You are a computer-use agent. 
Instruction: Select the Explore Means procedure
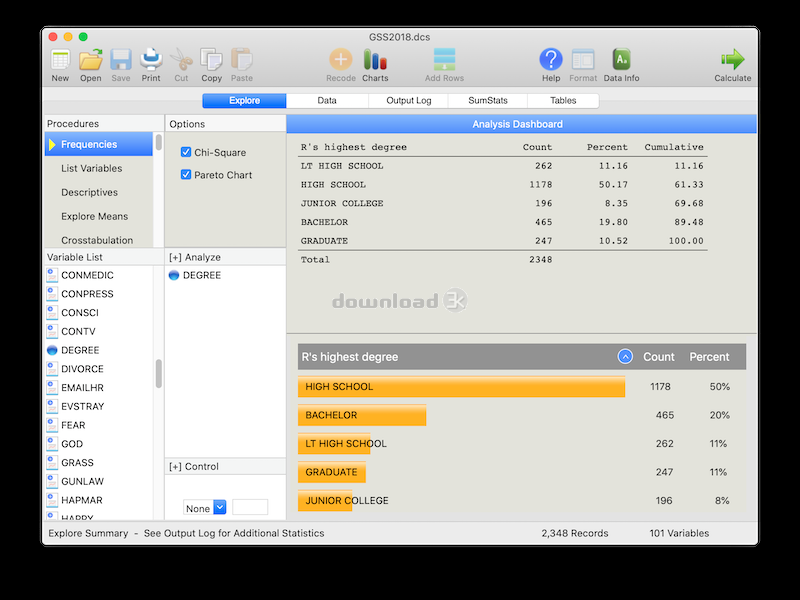(x=99, y=216)
